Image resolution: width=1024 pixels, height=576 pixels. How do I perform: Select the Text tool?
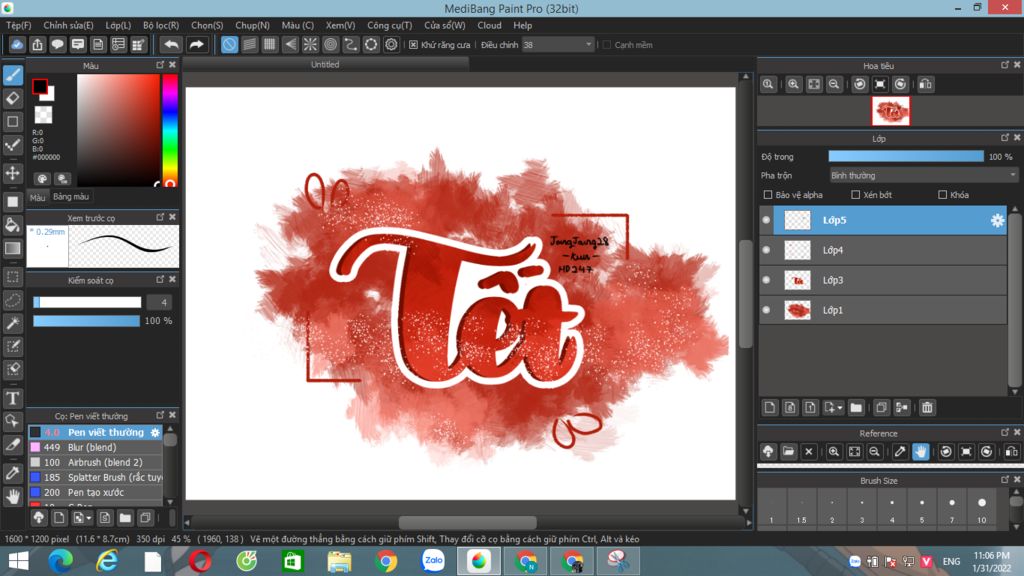13,398
